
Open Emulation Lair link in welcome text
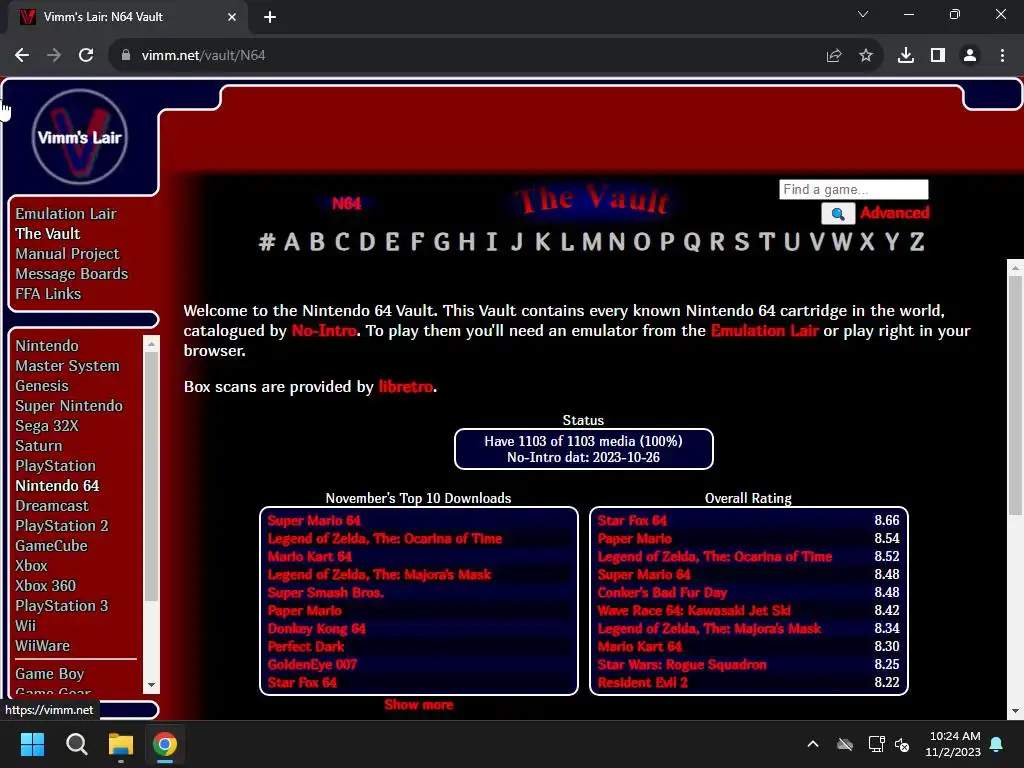765,330
